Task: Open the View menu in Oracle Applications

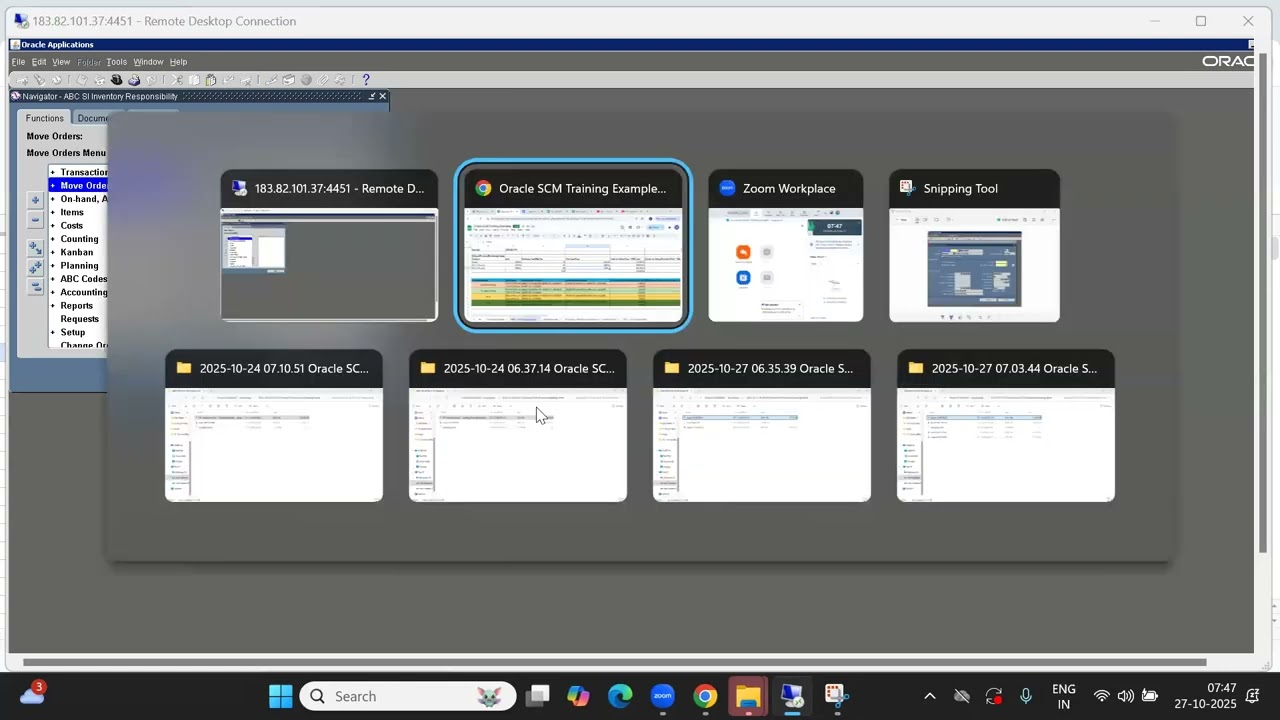Action: tap(61, 62)
